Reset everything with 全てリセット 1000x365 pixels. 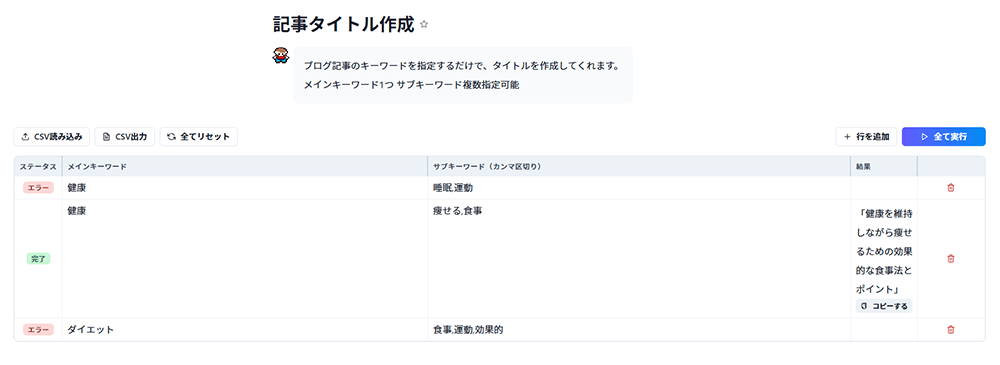(198, 137)
